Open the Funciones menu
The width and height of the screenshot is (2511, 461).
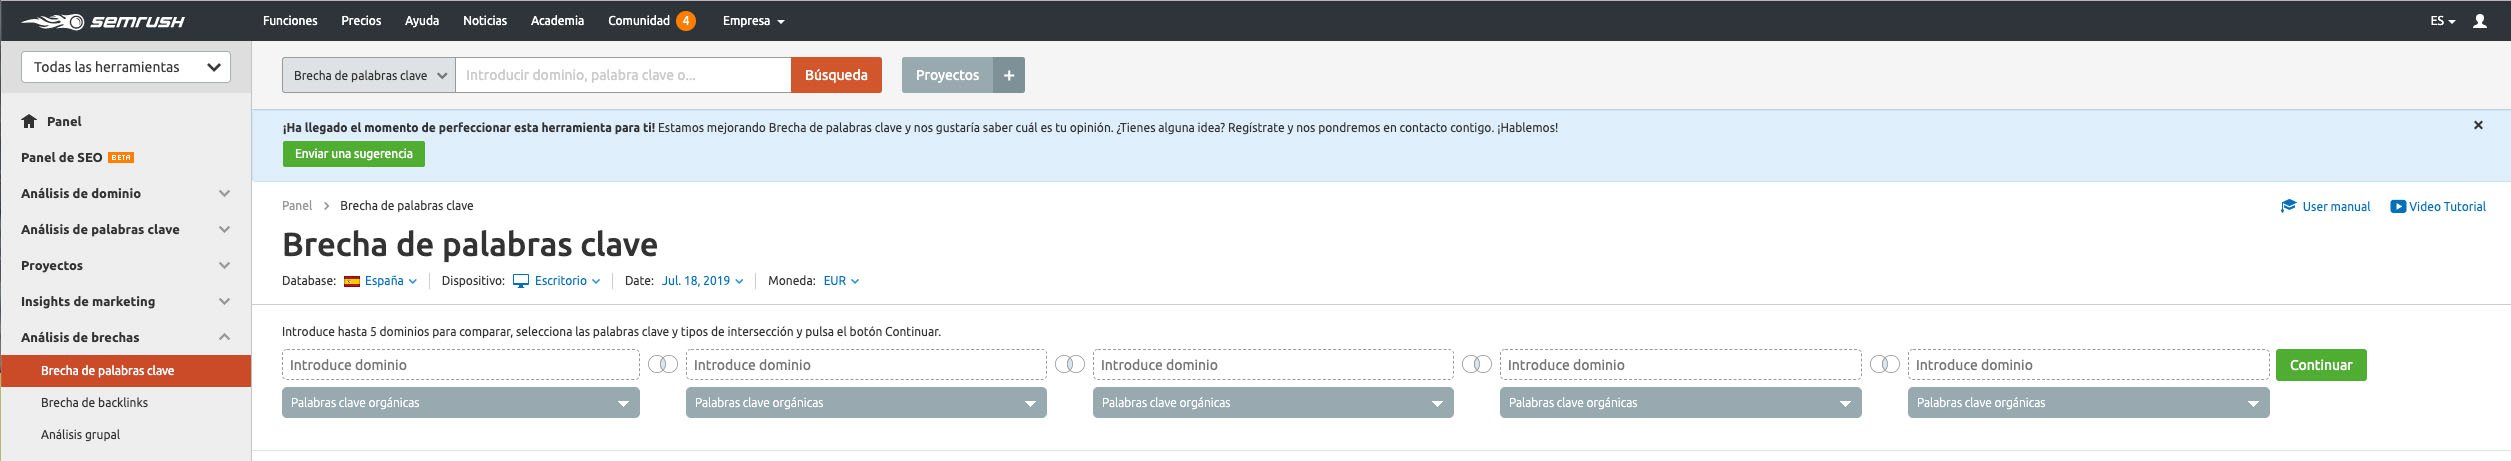(x=290, y=21)
